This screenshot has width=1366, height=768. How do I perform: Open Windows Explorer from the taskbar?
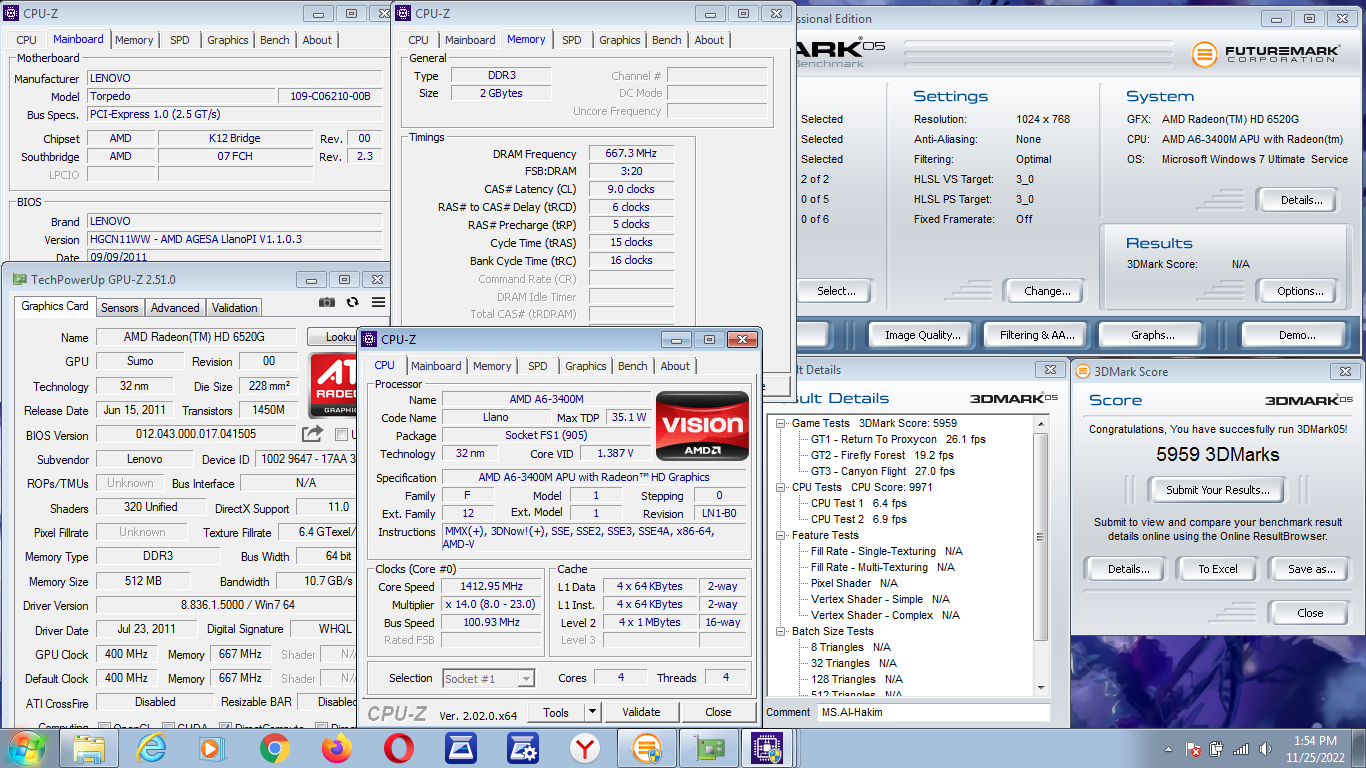(x=88, y=748)
